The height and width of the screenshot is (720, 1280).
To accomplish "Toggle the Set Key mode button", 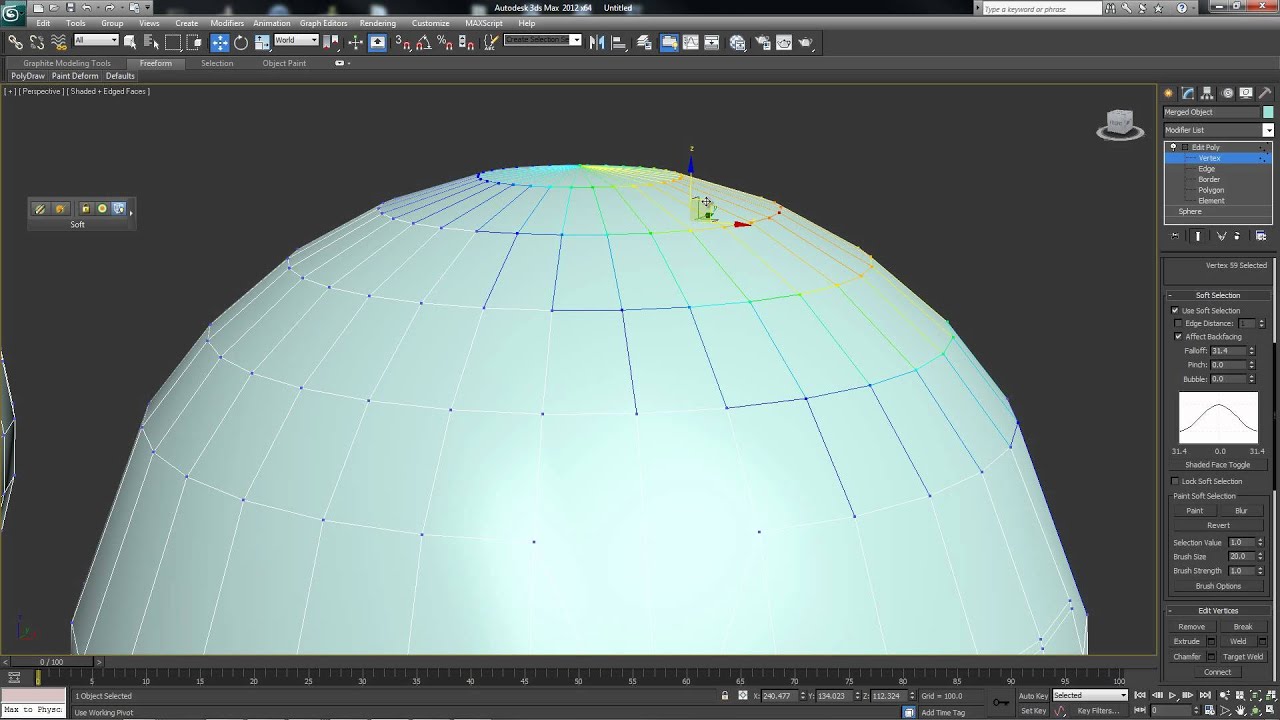I will pyautogui.click(x=1033, y=711).
